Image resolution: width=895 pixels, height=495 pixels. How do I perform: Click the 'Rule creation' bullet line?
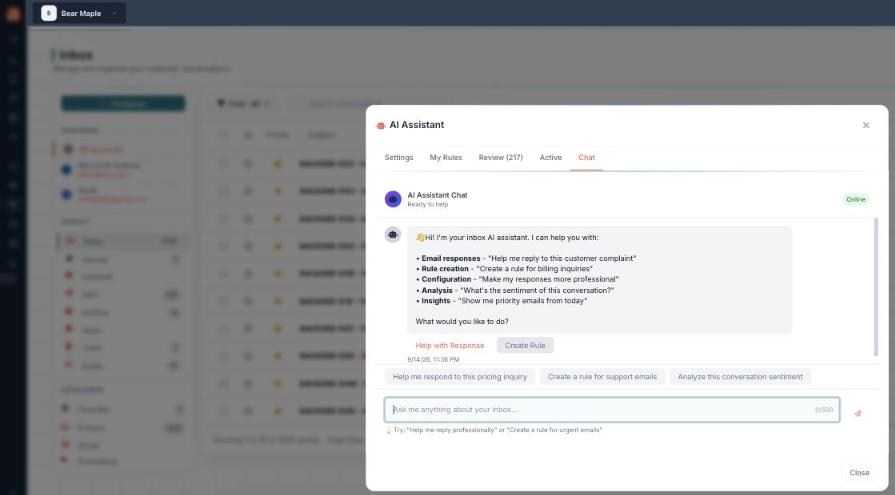point(504,269)
